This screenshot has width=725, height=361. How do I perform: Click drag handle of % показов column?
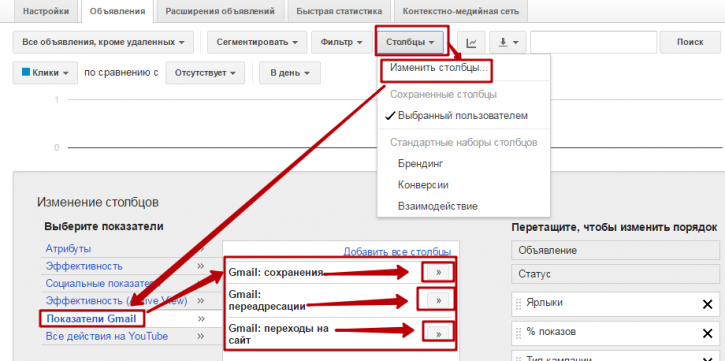[518, 333]
